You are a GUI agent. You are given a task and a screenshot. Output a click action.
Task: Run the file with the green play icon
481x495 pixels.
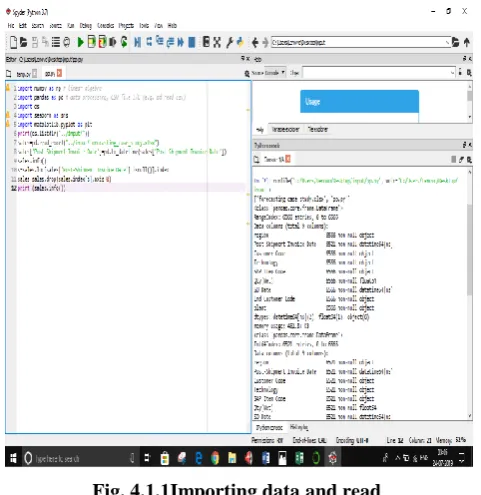coord(80,42)
